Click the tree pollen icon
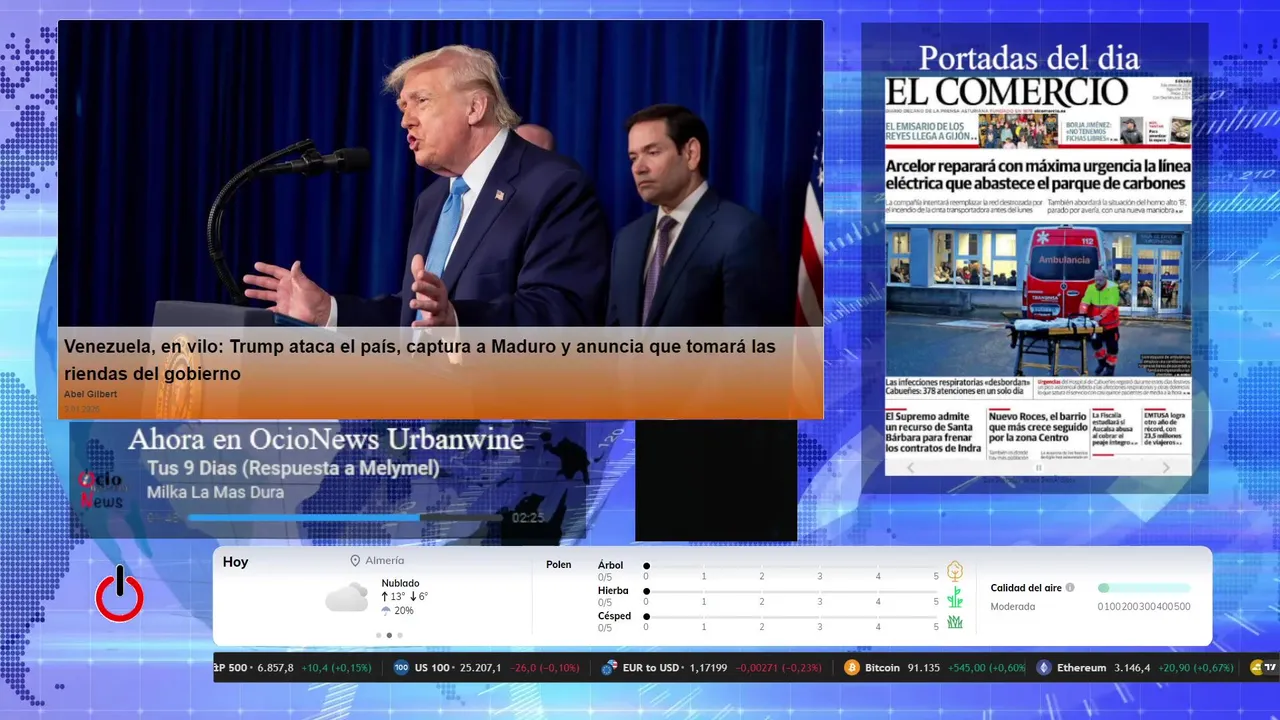Image resolution: width=1280 pixels, height=720 pixels. 955,571
